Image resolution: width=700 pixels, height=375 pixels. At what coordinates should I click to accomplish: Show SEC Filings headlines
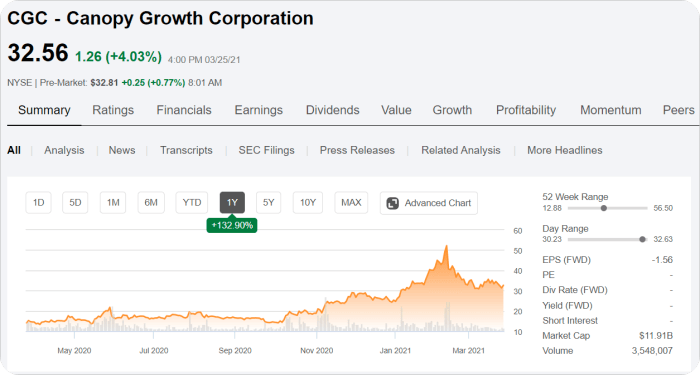click(x=267, y=150)
